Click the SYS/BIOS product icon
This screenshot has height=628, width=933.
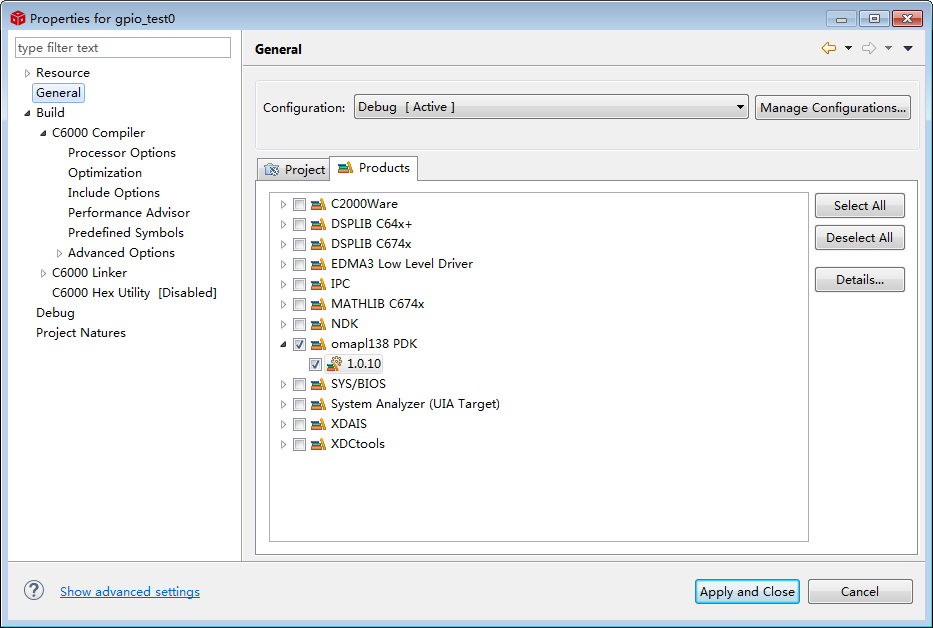(318, 384)
